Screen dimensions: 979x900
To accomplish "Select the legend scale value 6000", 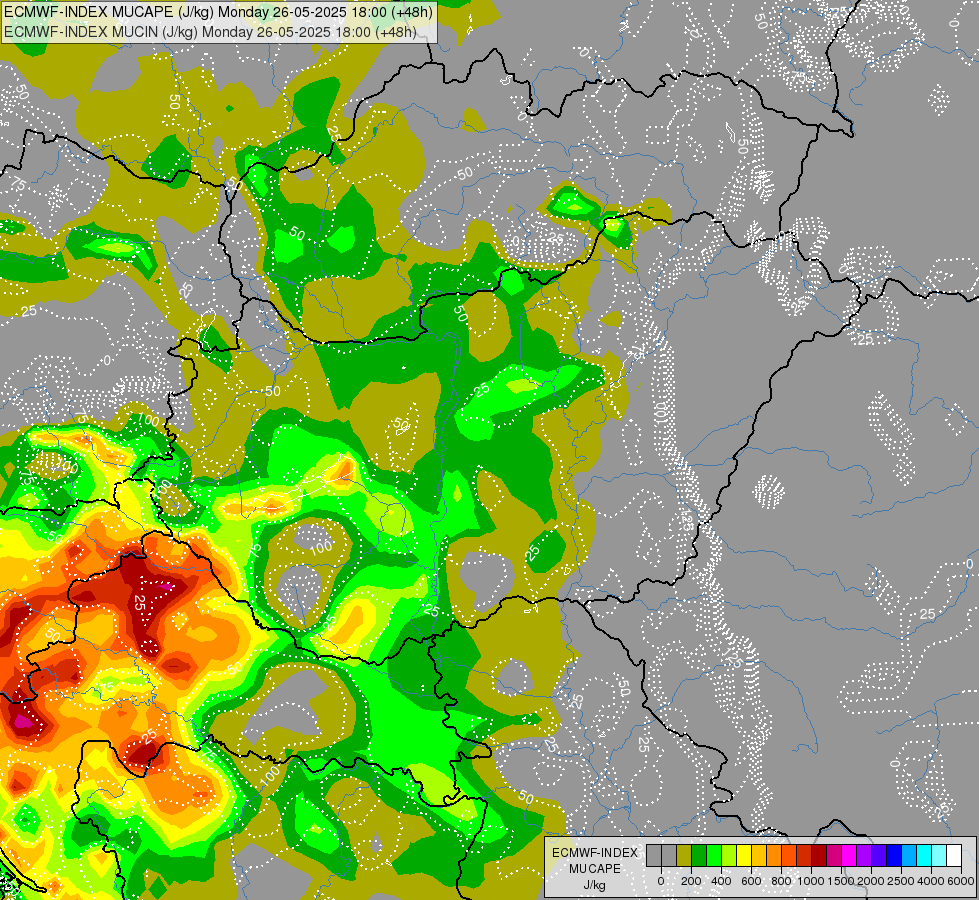I will tap(961, 881).
